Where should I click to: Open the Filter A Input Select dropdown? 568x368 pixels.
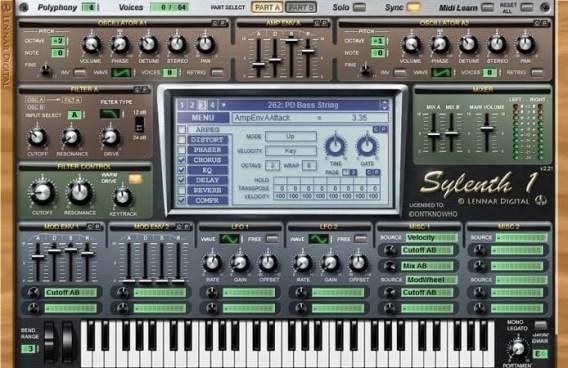76,115
